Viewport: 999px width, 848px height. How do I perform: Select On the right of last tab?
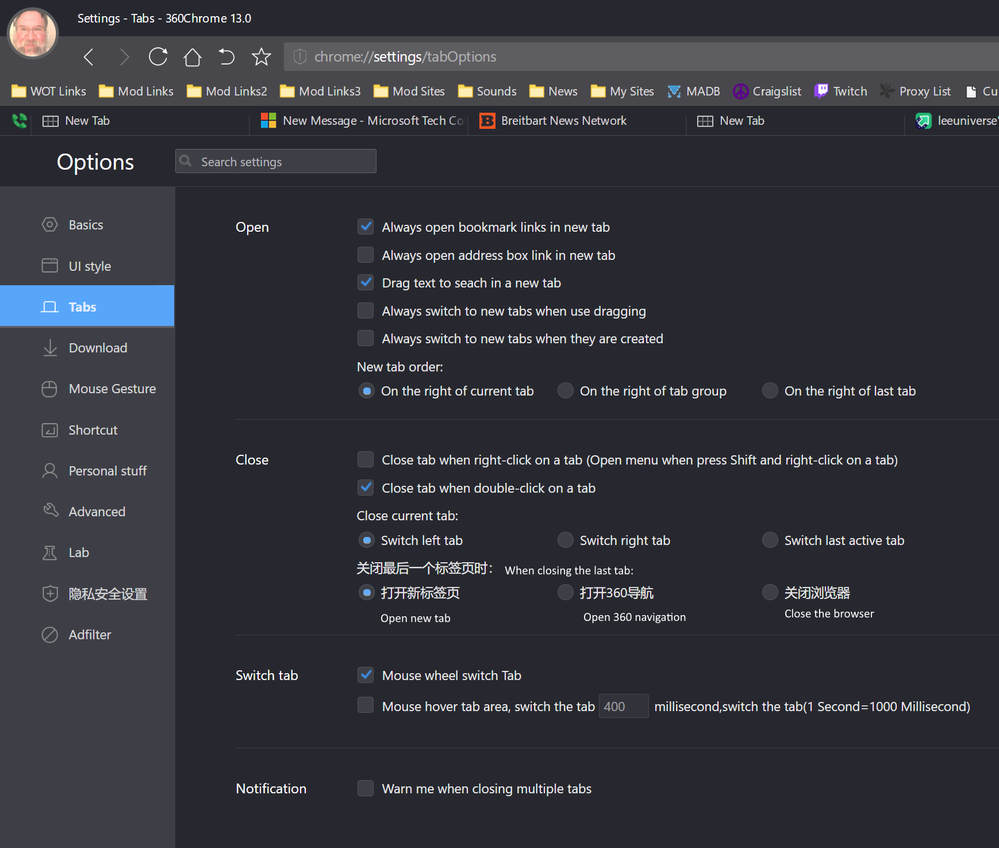pos(770,391)
